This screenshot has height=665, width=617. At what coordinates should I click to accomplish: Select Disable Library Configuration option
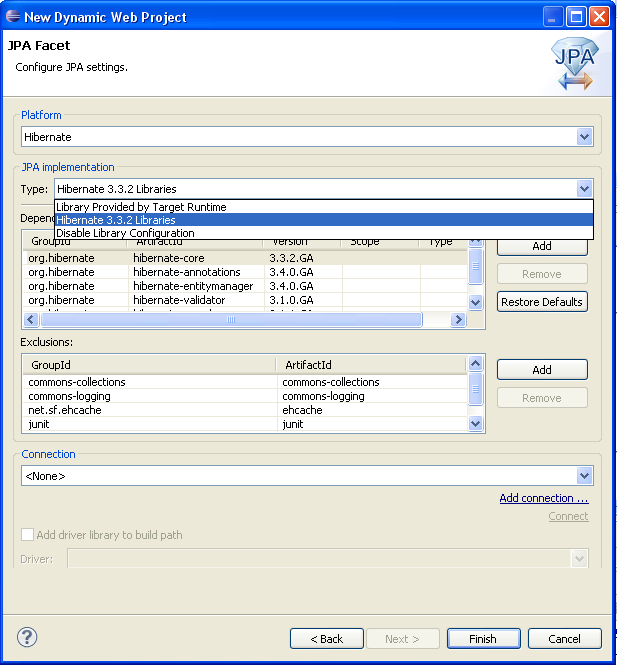click(x=324, y=233)
